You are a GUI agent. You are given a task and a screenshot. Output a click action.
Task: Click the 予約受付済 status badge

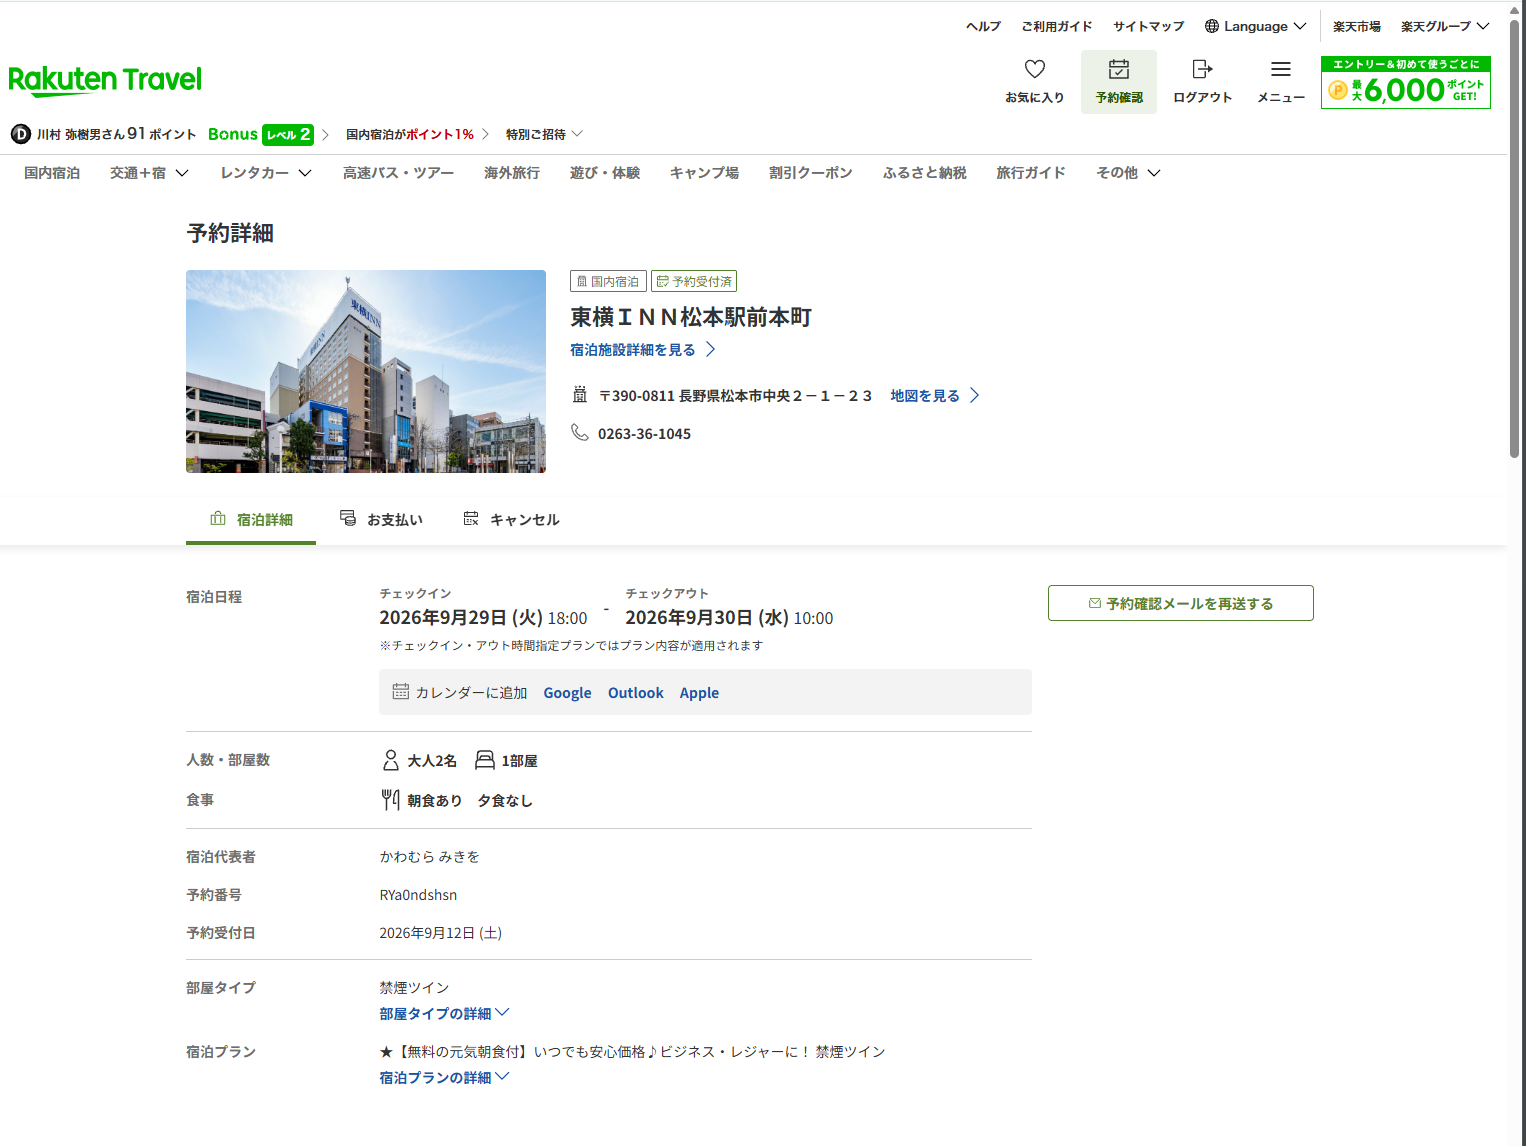(694, 281)
